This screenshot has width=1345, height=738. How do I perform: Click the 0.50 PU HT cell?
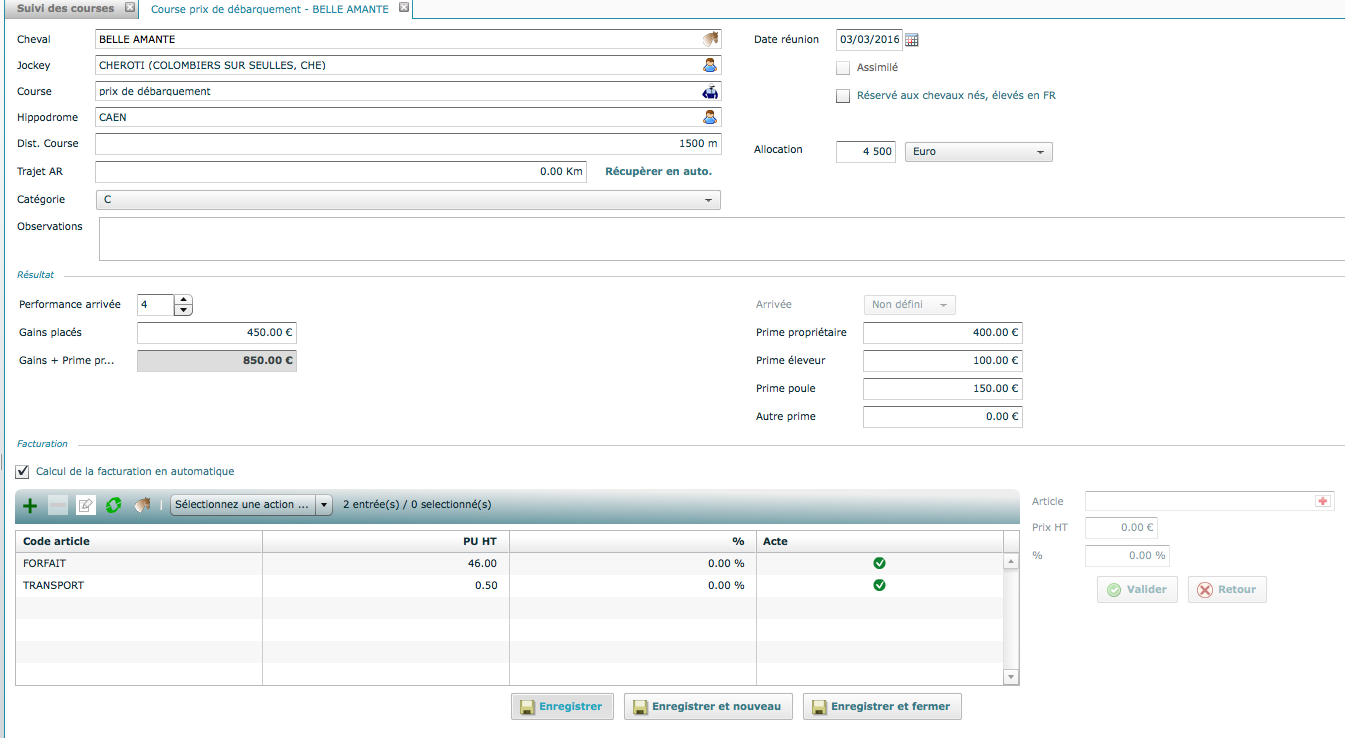tap(386, 585)
